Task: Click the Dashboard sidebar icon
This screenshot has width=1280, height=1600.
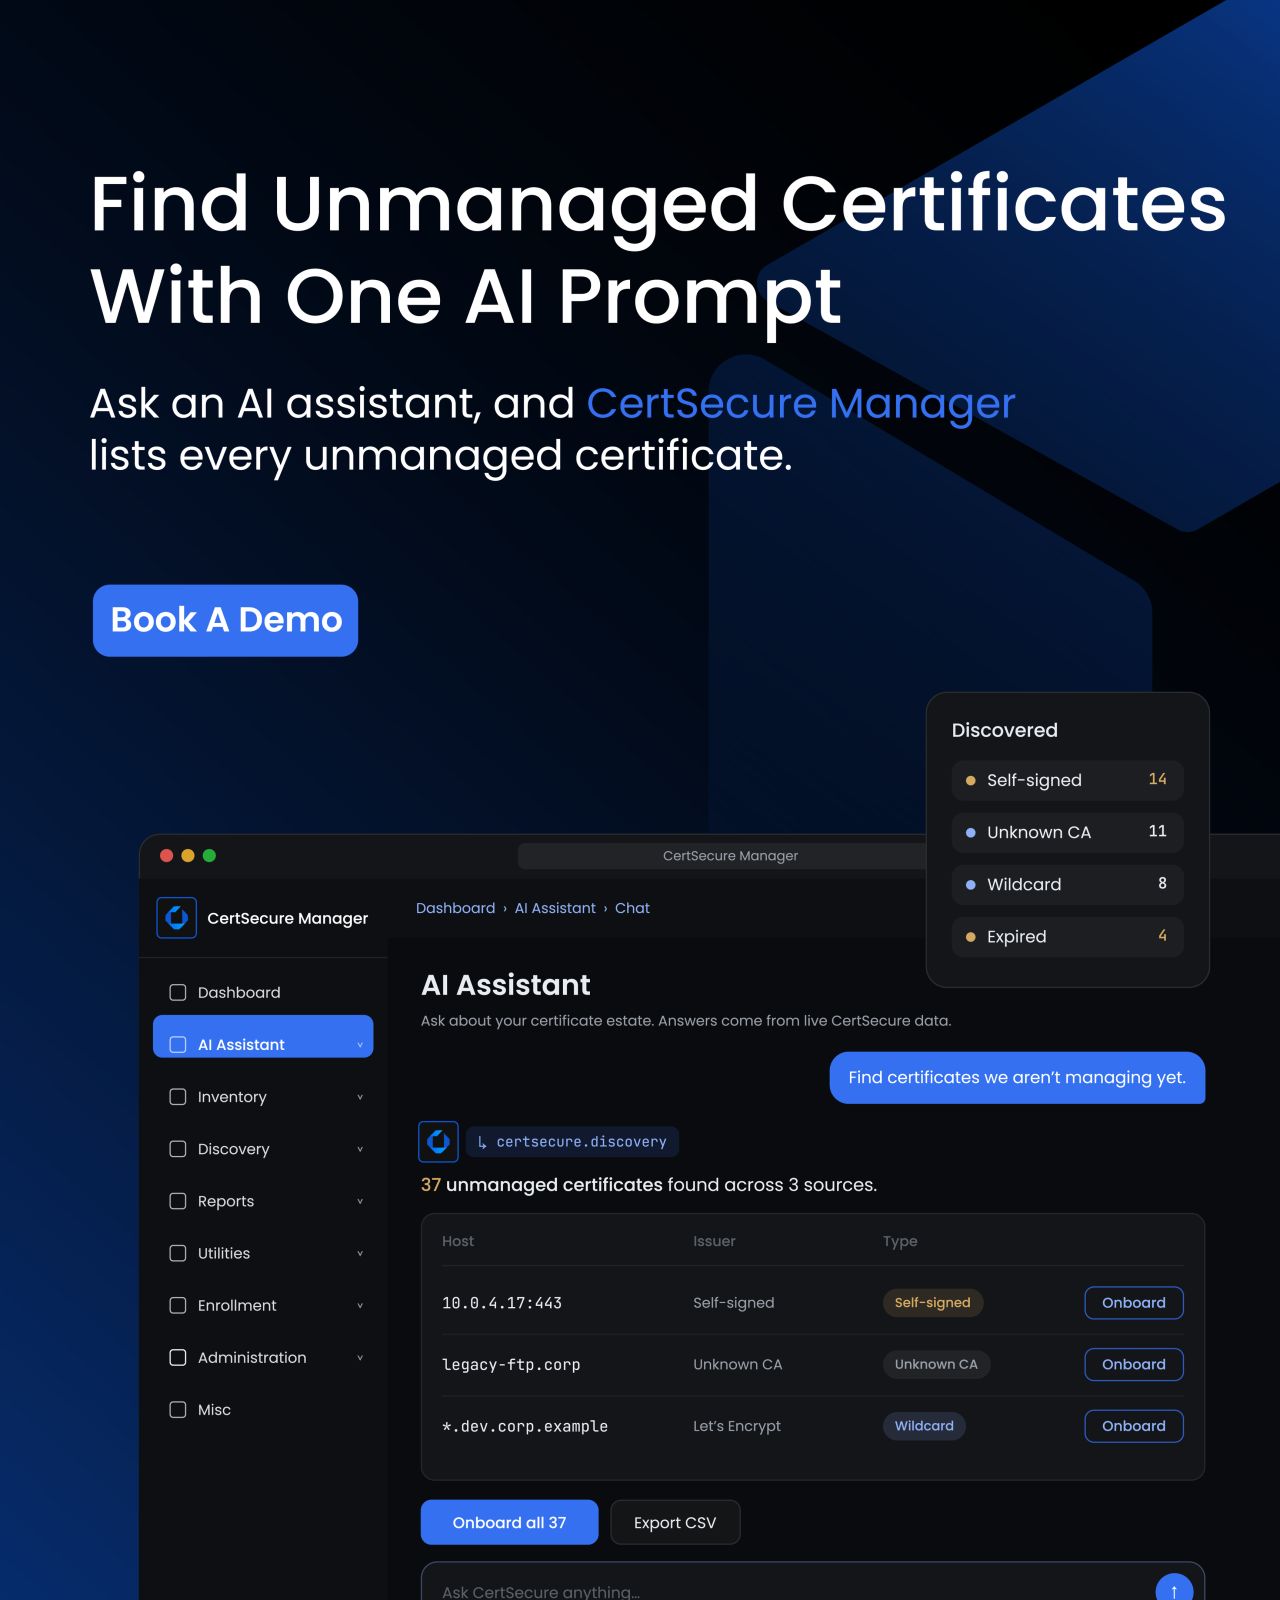Action: click(x=178, y=992)
